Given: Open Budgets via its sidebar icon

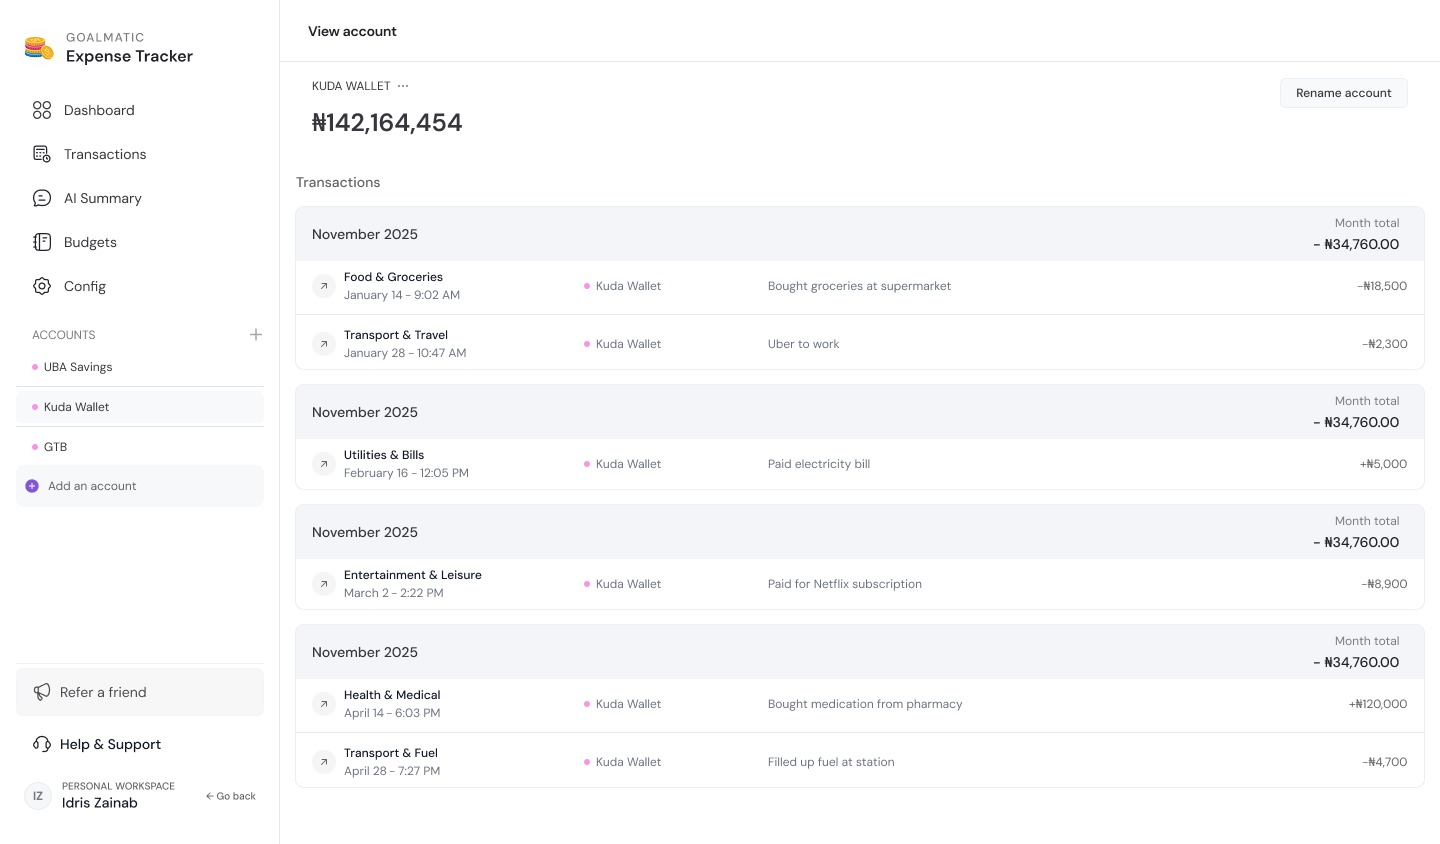Looking at the screenshot, I should [42, 242].
